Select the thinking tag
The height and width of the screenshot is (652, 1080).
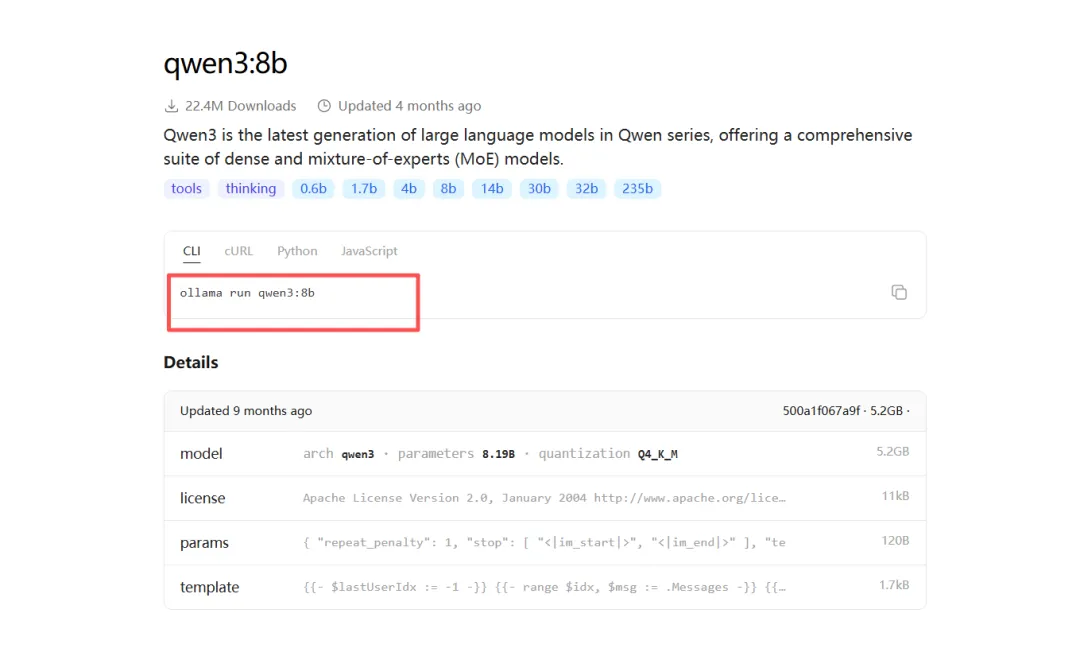(251, 189)
